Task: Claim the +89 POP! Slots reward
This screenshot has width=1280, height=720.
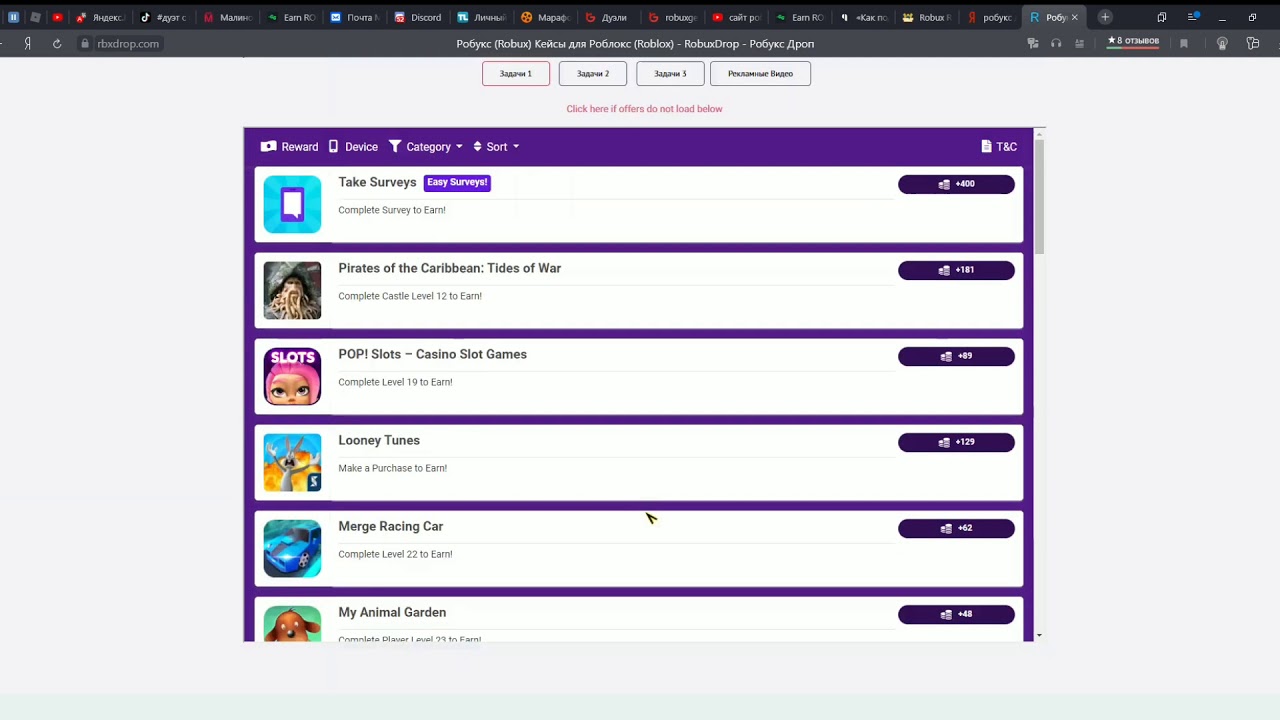Action: pos(956,356)
